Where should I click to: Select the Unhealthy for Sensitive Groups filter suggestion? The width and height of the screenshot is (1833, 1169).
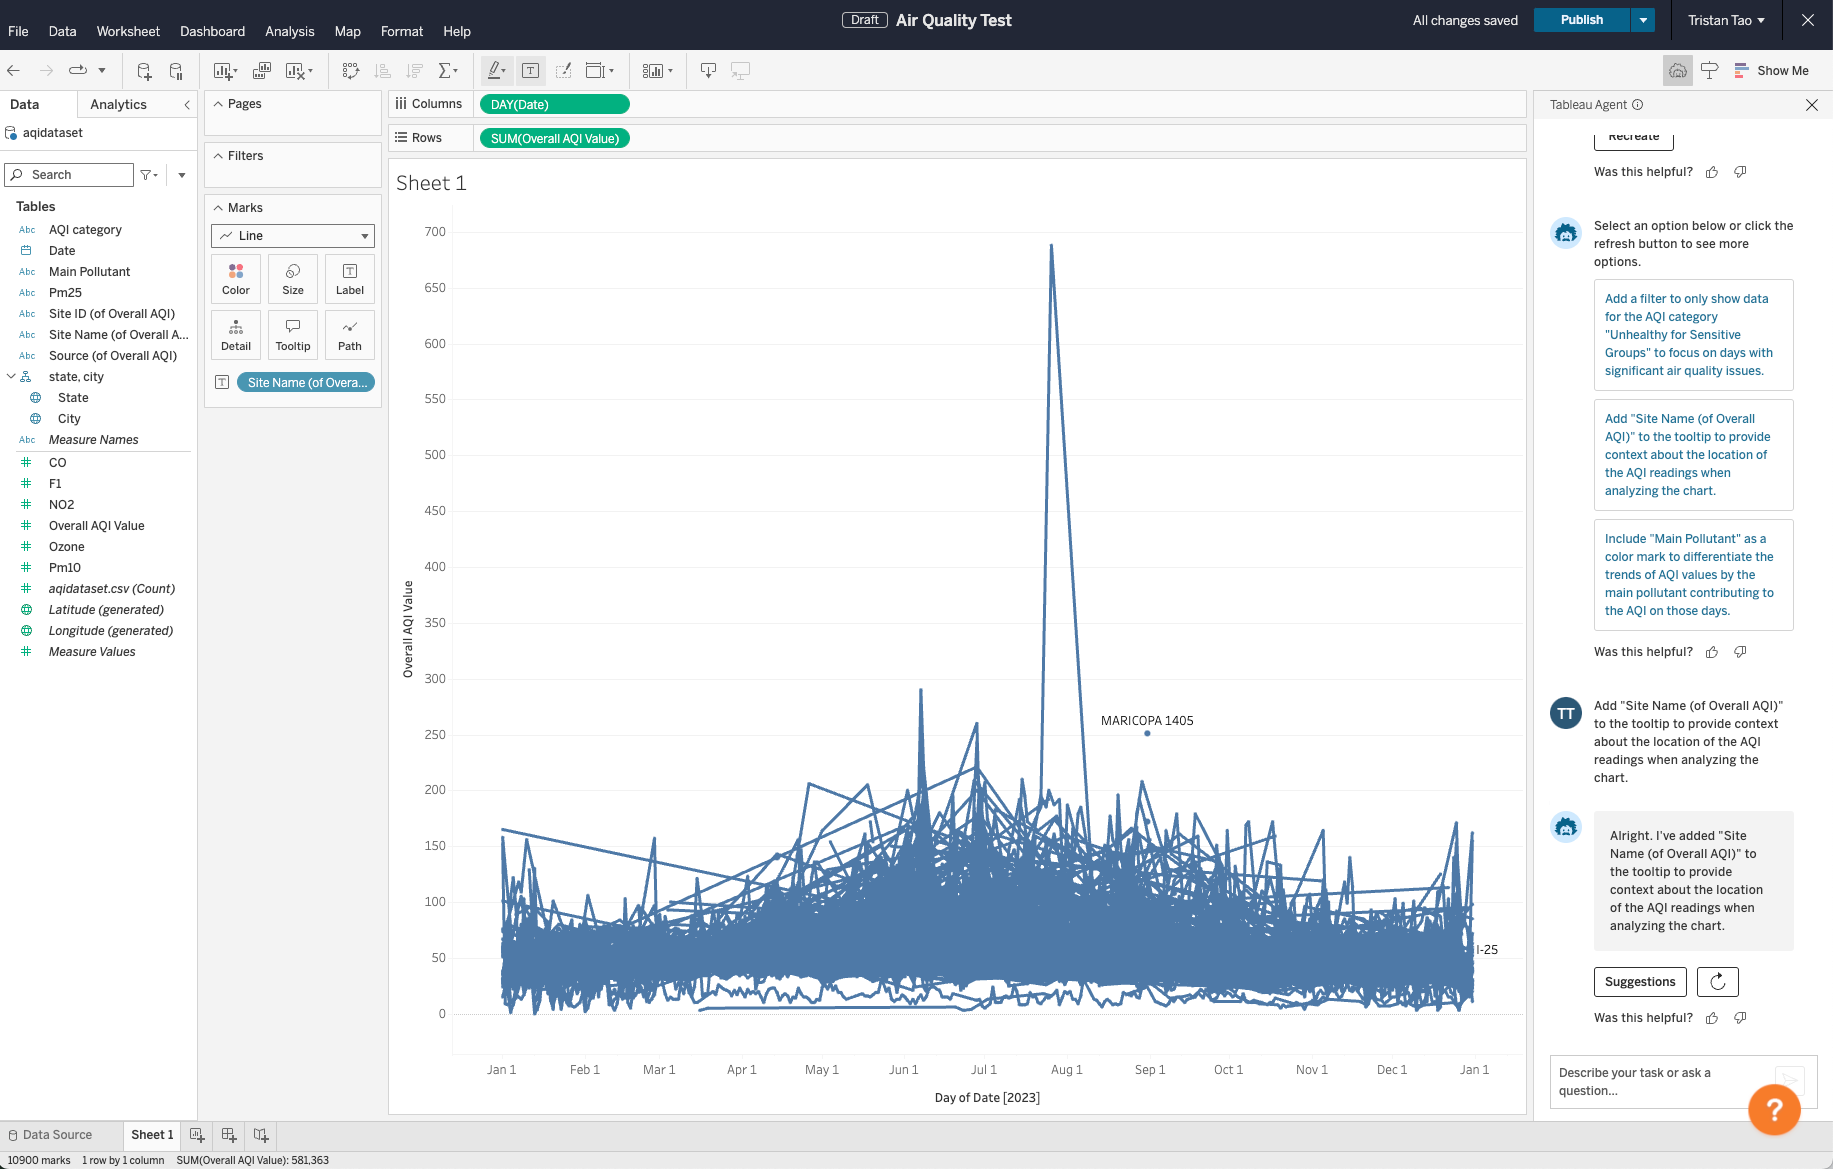point(1694,335)
